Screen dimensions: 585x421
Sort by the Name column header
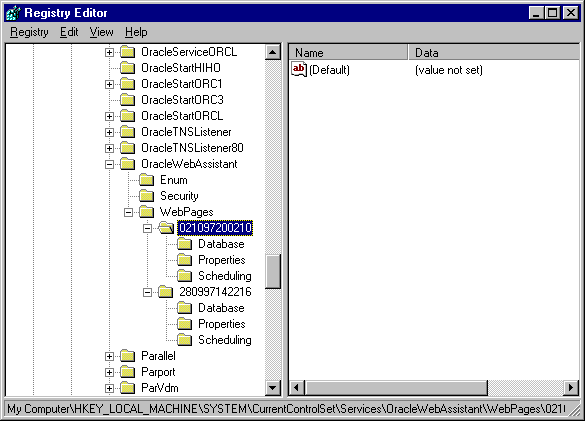(x=348, y=53)
